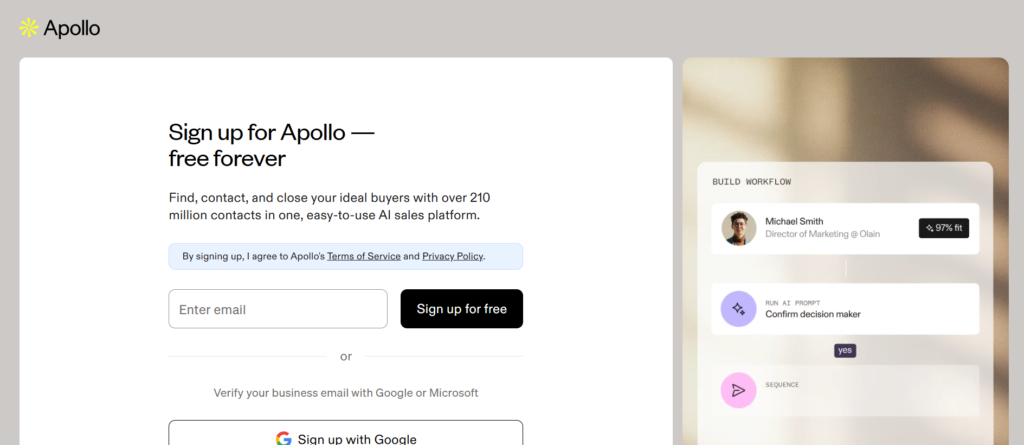The image size is (1024, 445).
Task: Click the pink Sequence send icon
Action: (738, 390)
